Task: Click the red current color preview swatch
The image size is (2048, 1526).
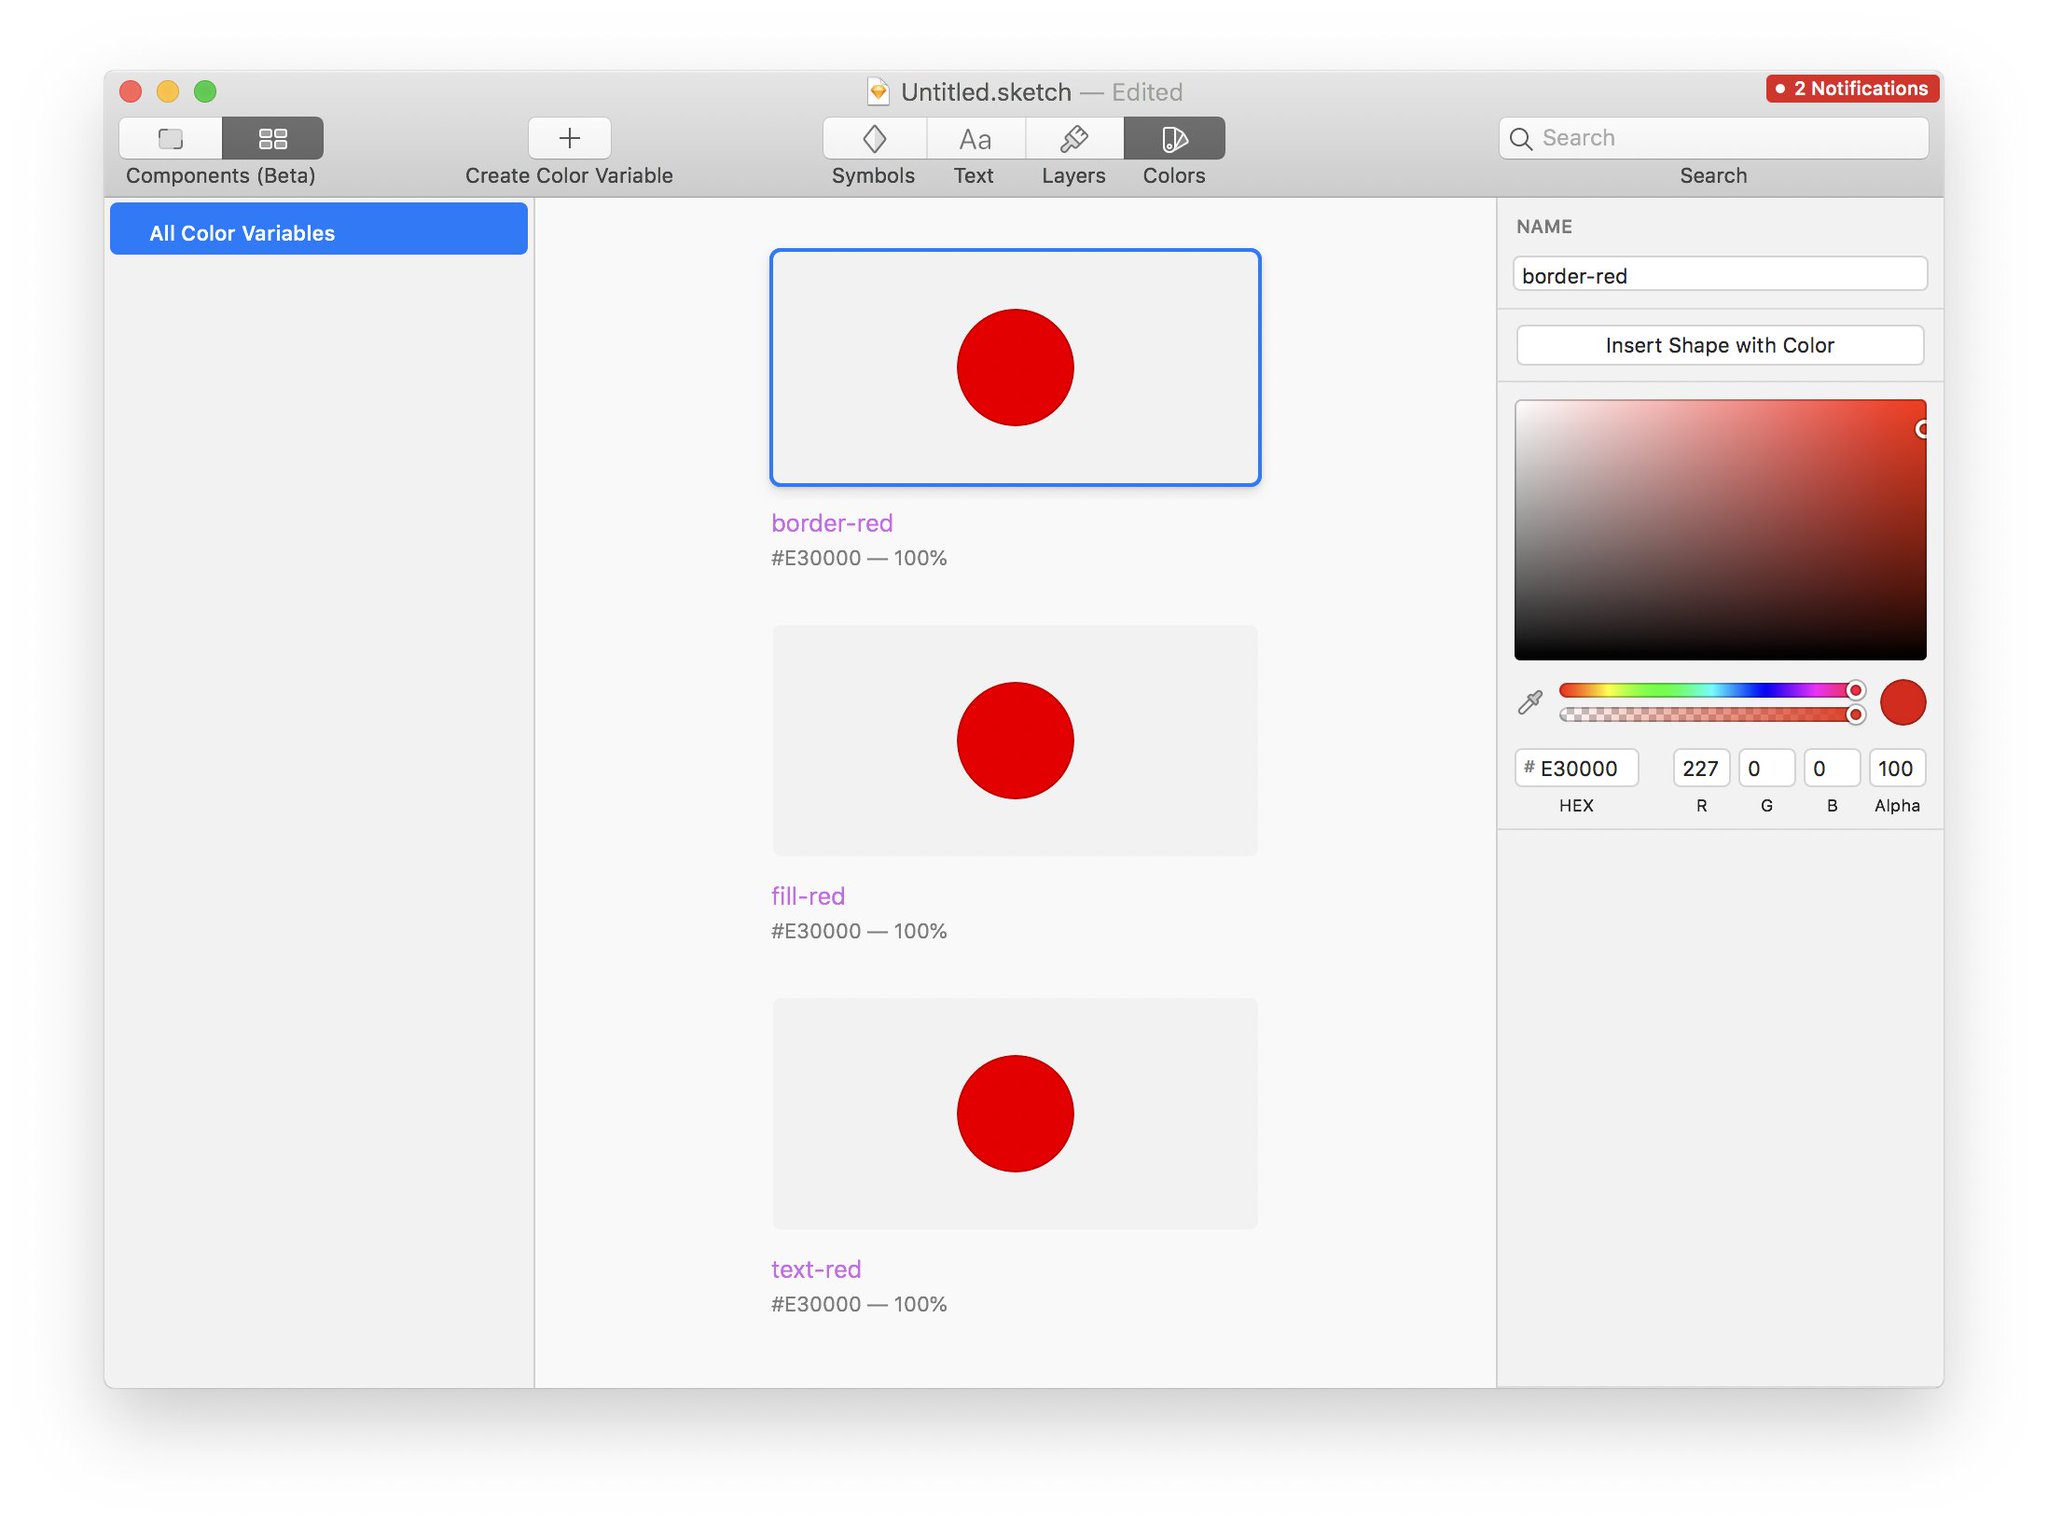Action: pyautogui.click(x=1902, y=702)
